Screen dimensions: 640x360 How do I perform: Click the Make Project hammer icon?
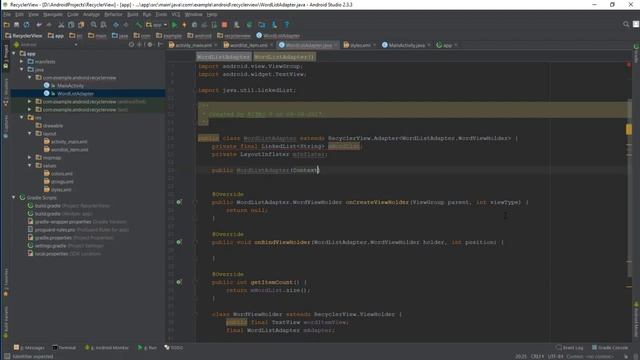coord(138,25)
